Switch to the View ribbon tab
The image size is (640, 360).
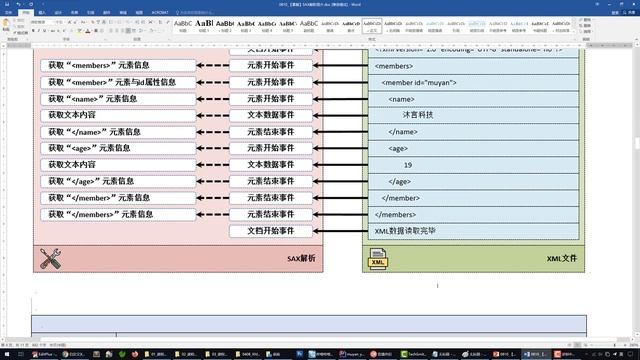pyautogui.click(x=139, y=13)
